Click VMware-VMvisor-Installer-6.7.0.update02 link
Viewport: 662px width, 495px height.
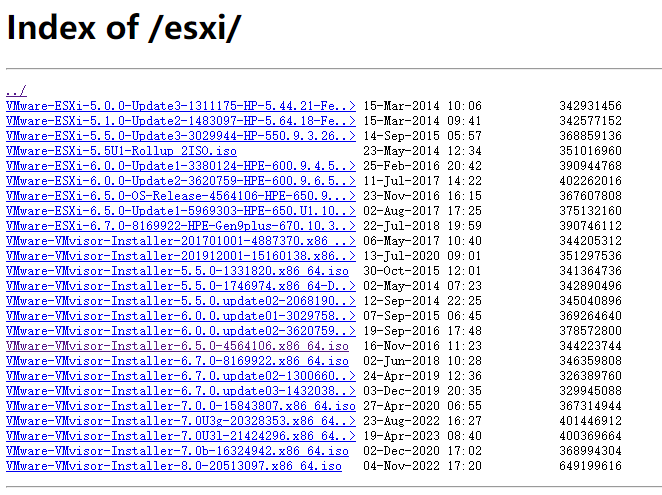point(181,376)
